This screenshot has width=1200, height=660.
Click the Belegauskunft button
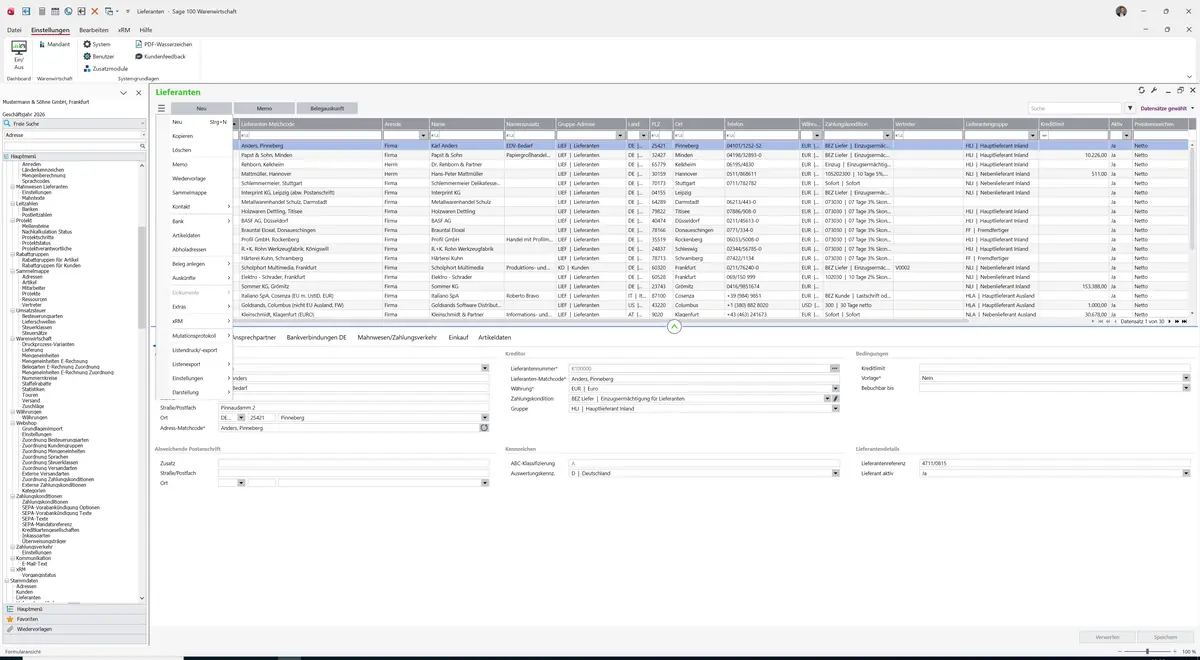pos(327,108)
